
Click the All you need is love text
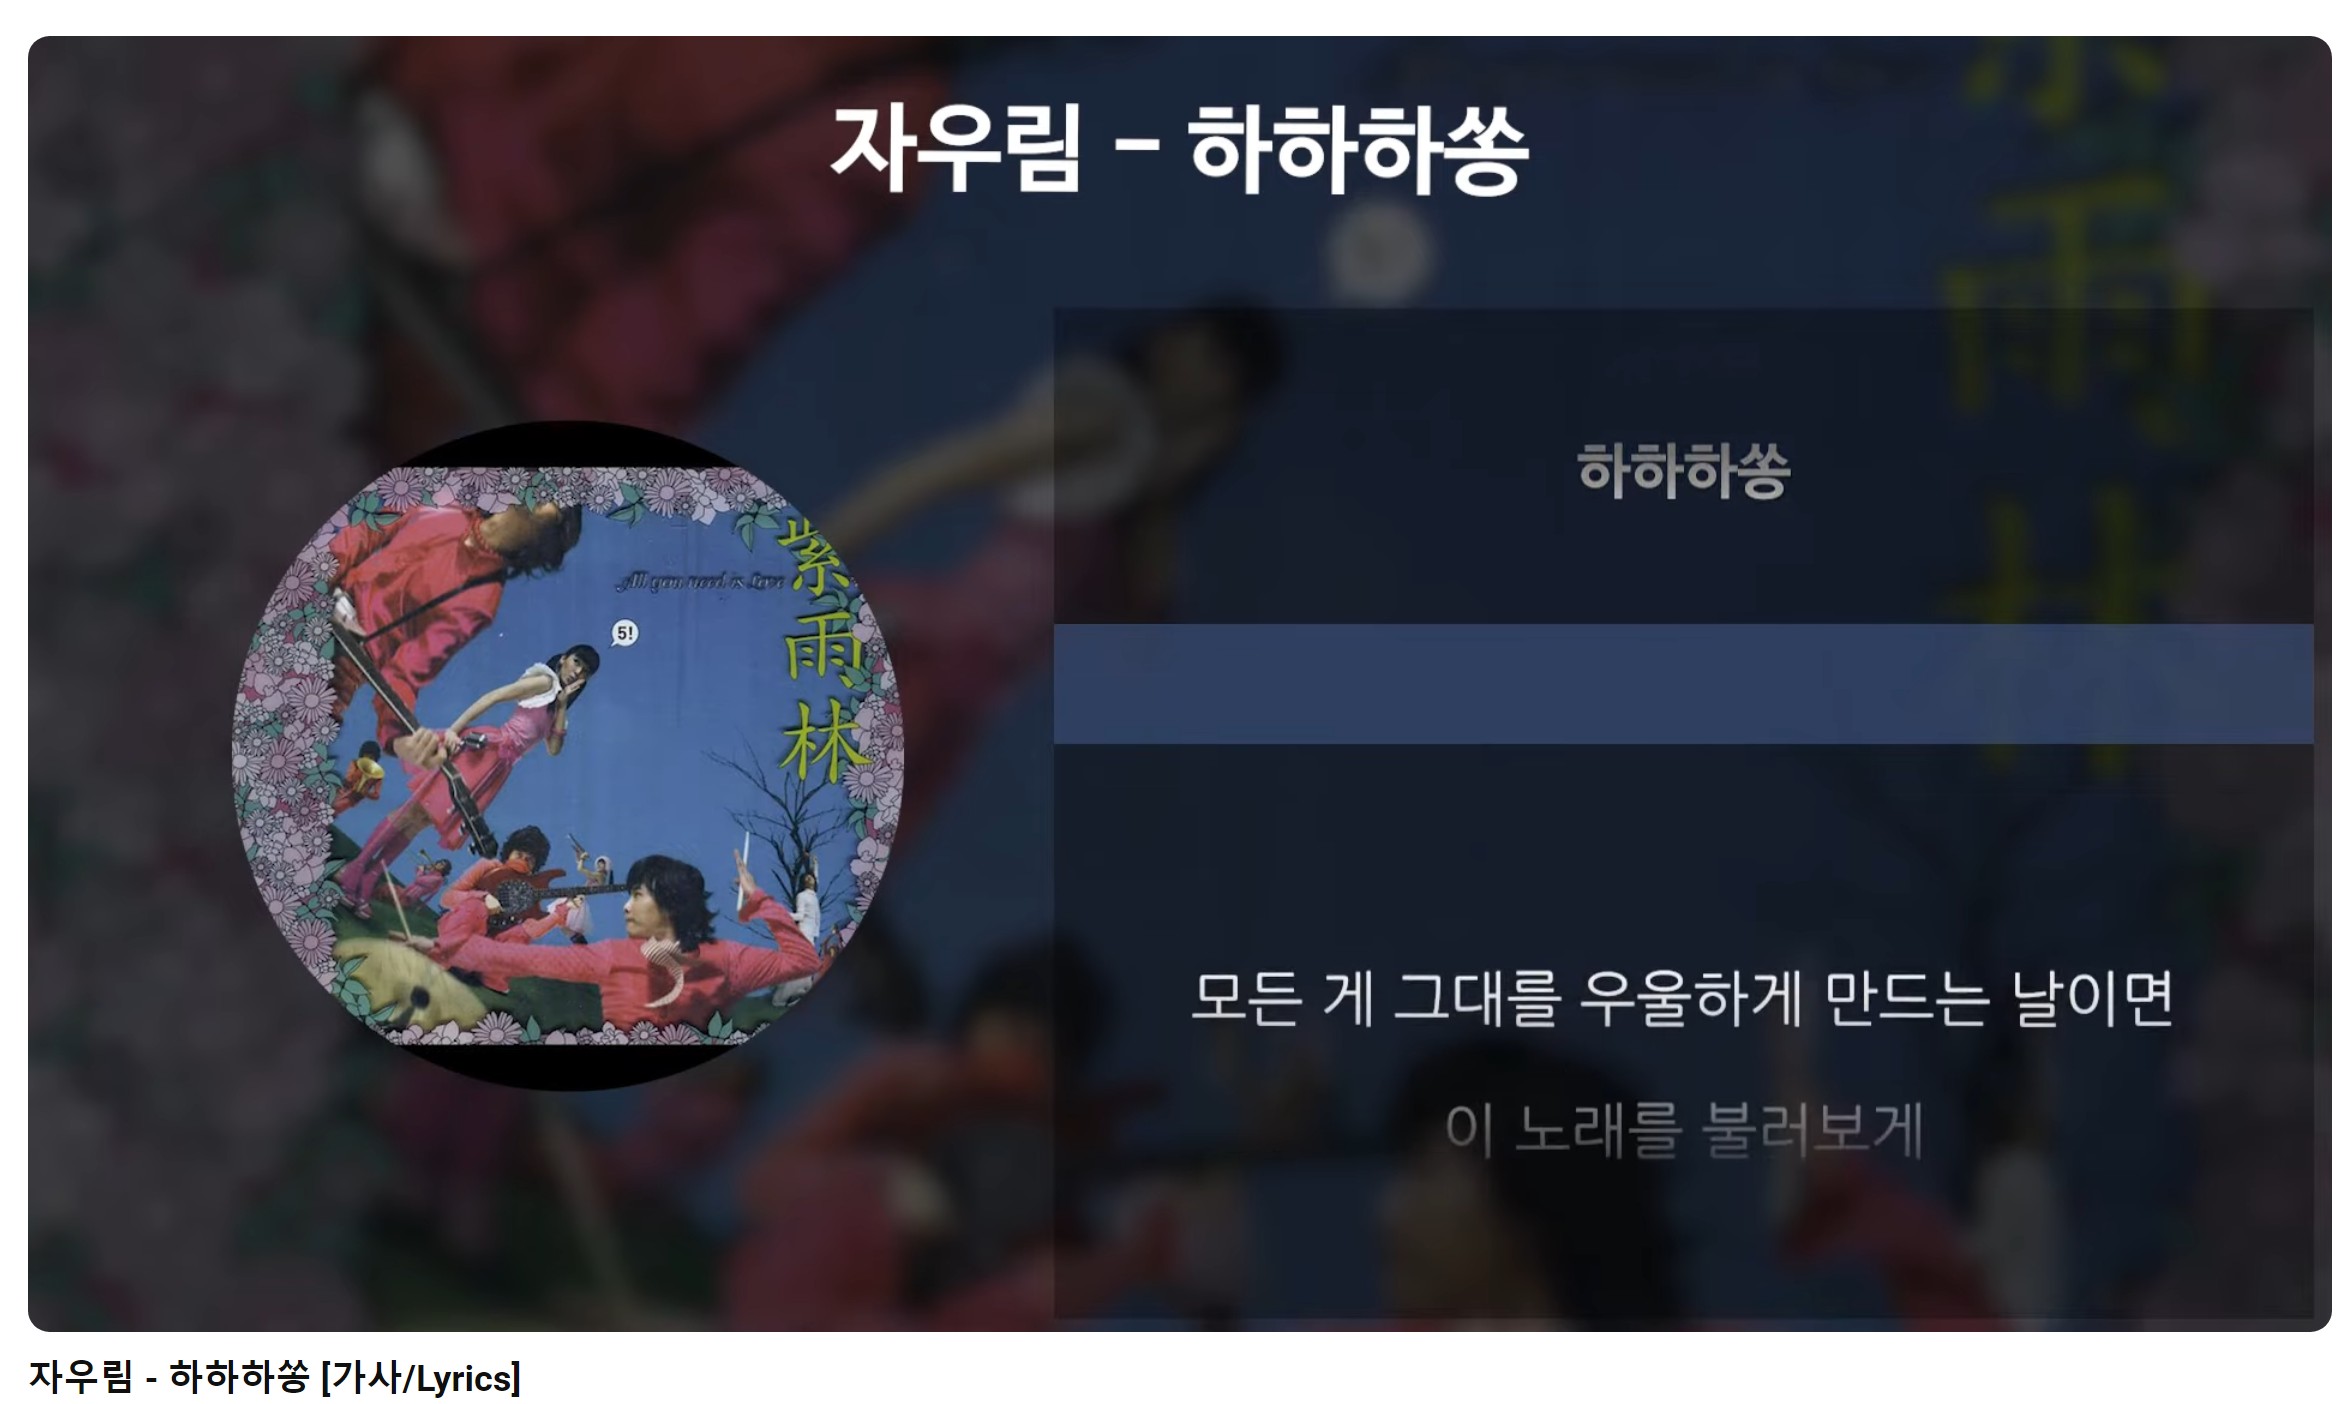coord(700,582)
